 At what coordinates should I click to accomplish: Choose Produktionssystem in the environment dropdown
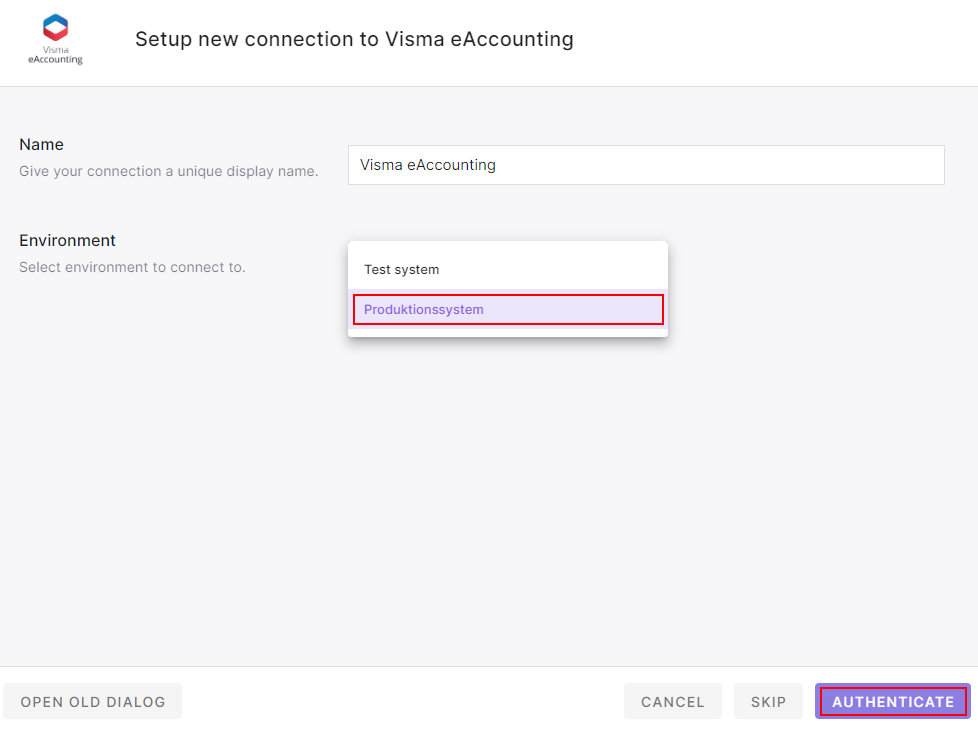(x=508, y=309)
